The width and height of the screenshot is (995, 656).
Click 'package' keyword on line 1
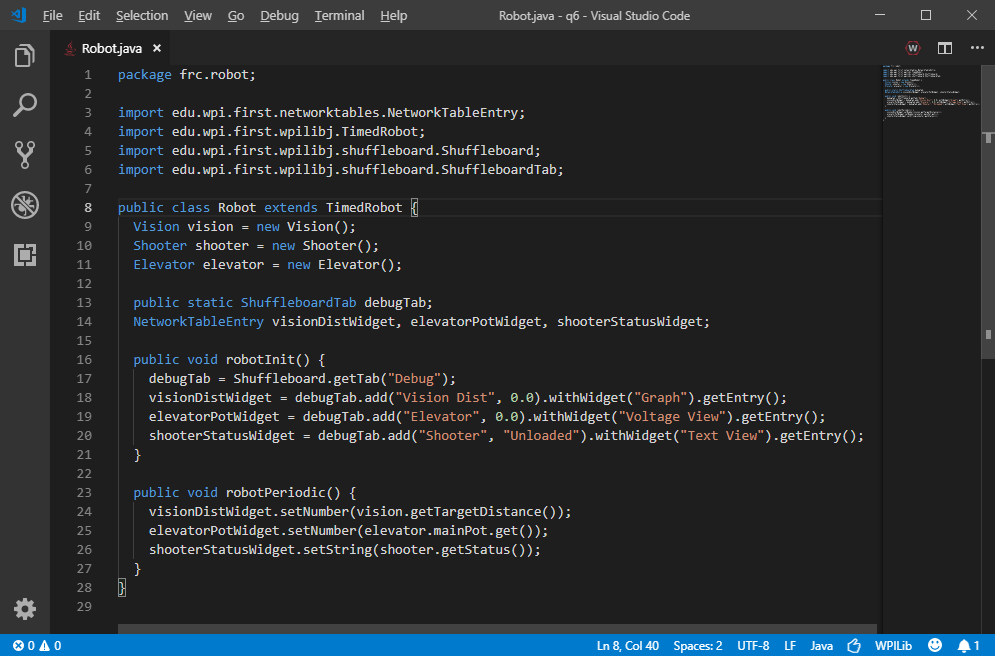tap(145, 75)
